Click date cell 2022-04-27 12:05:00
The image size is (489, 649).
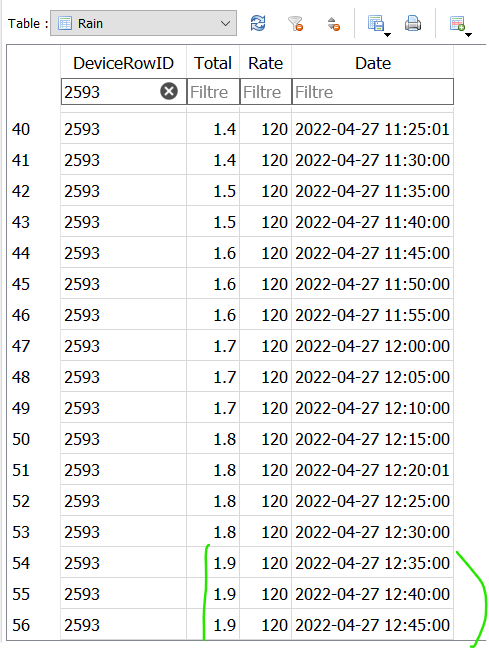coord(373,377)
